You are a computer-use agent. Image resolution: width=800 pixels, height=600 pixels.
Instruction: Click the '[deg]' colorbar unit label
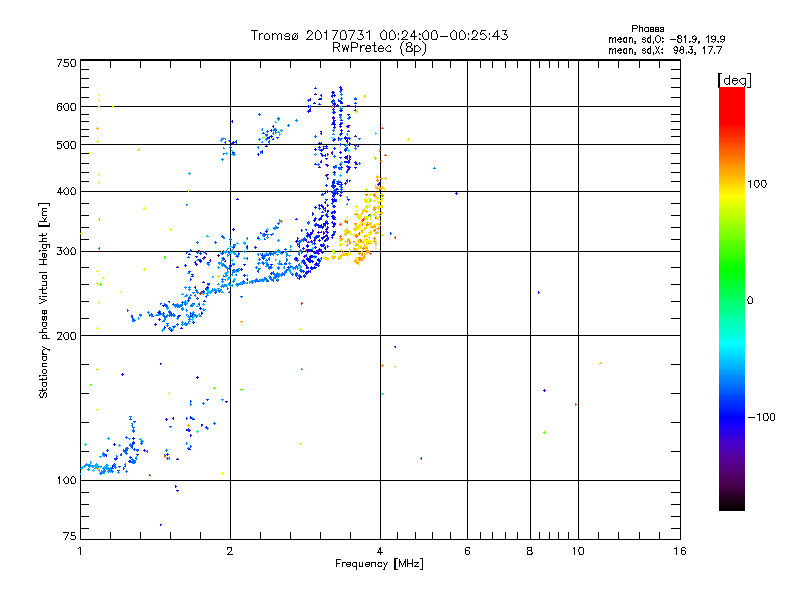tap(734, 80)
